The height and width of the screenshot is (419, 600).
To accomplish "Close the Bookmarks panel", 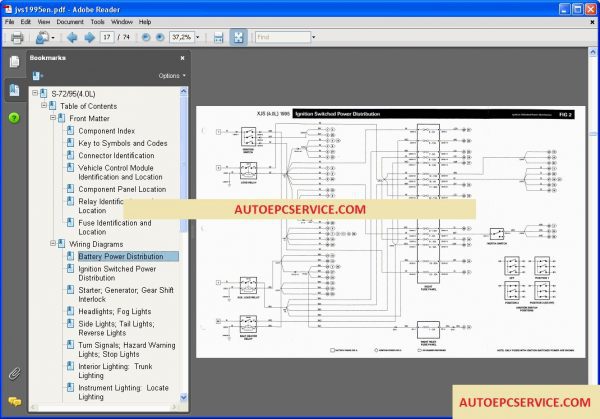I will (183, 58).
